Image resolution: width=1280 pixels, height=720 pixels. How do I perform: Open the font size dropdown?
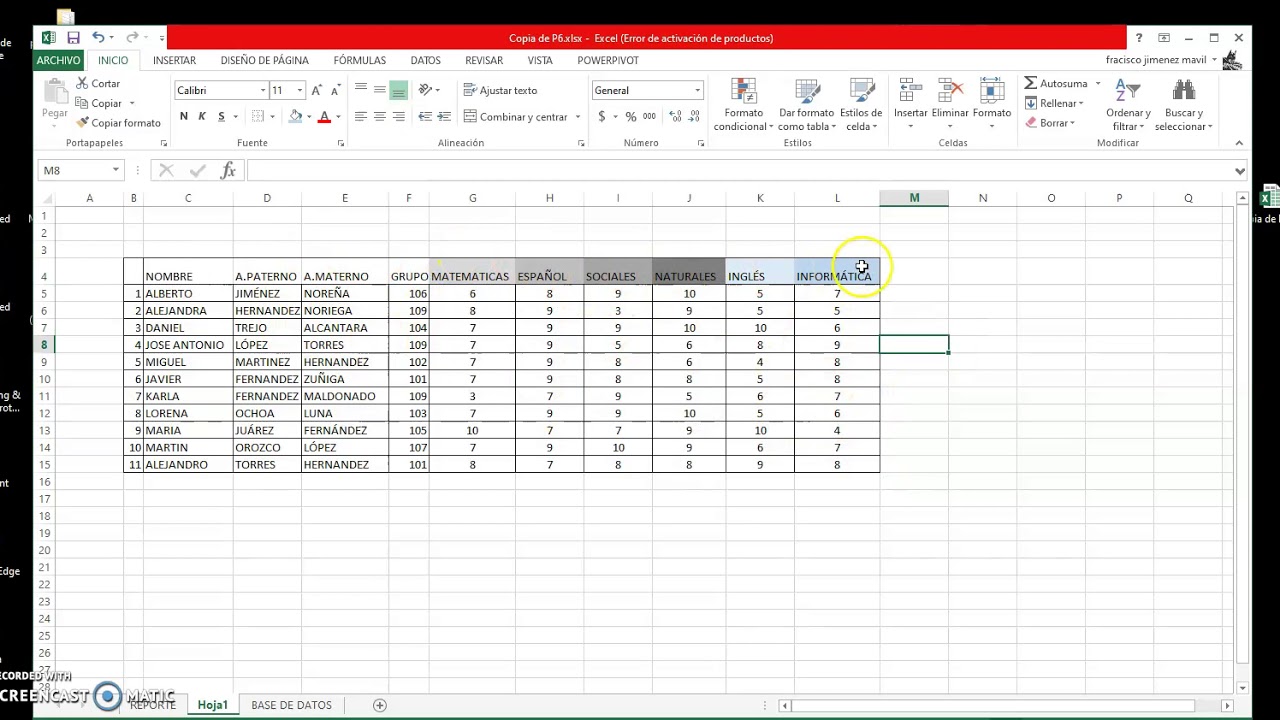(299, 90)
